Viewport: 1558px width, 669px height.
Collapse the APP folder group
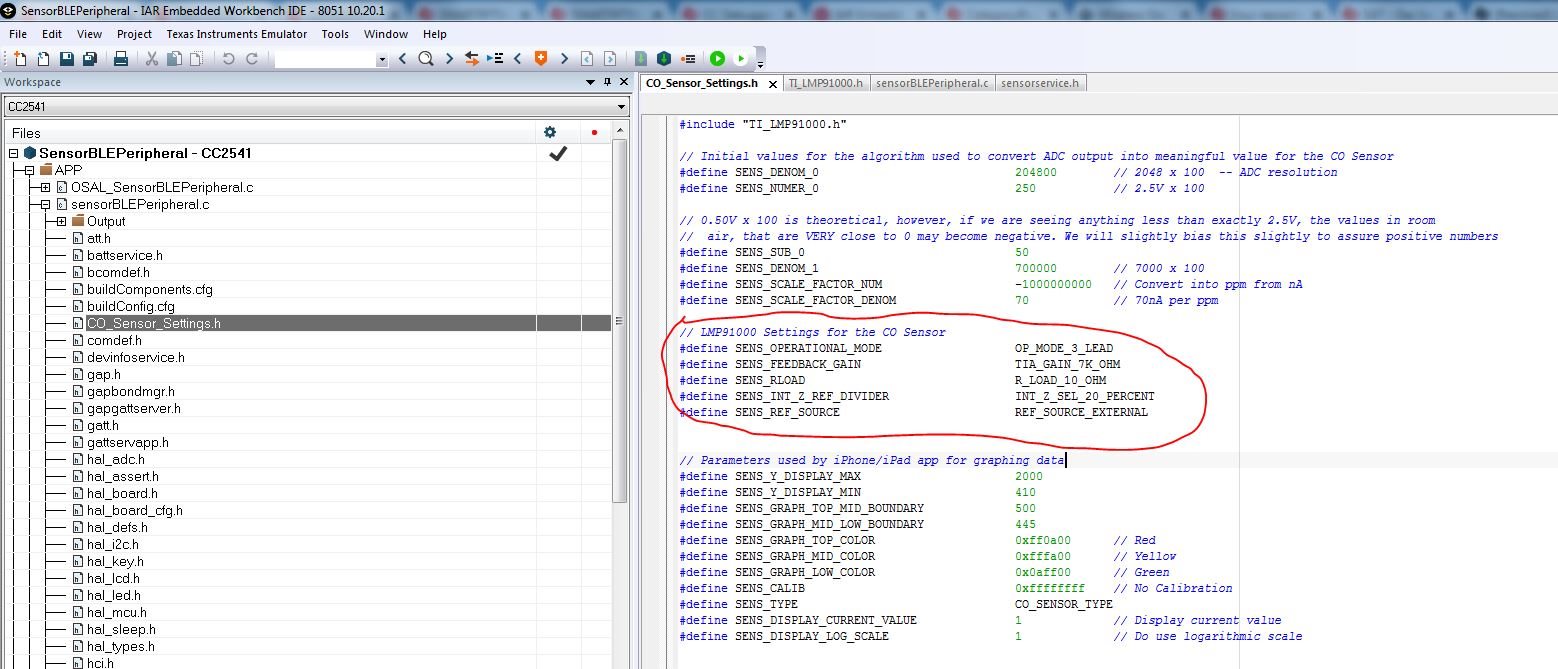click(x=29, y=170)
